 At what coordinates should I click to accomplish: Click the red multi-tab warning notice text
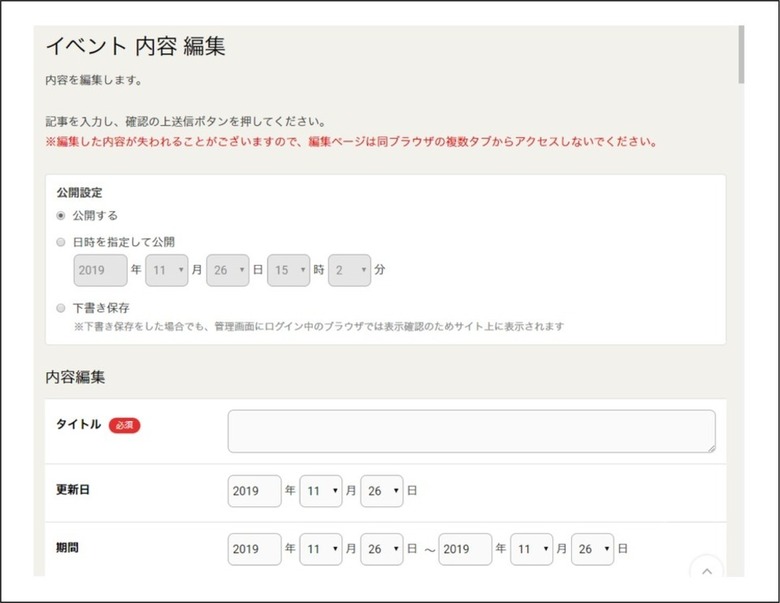click(351, 142)
